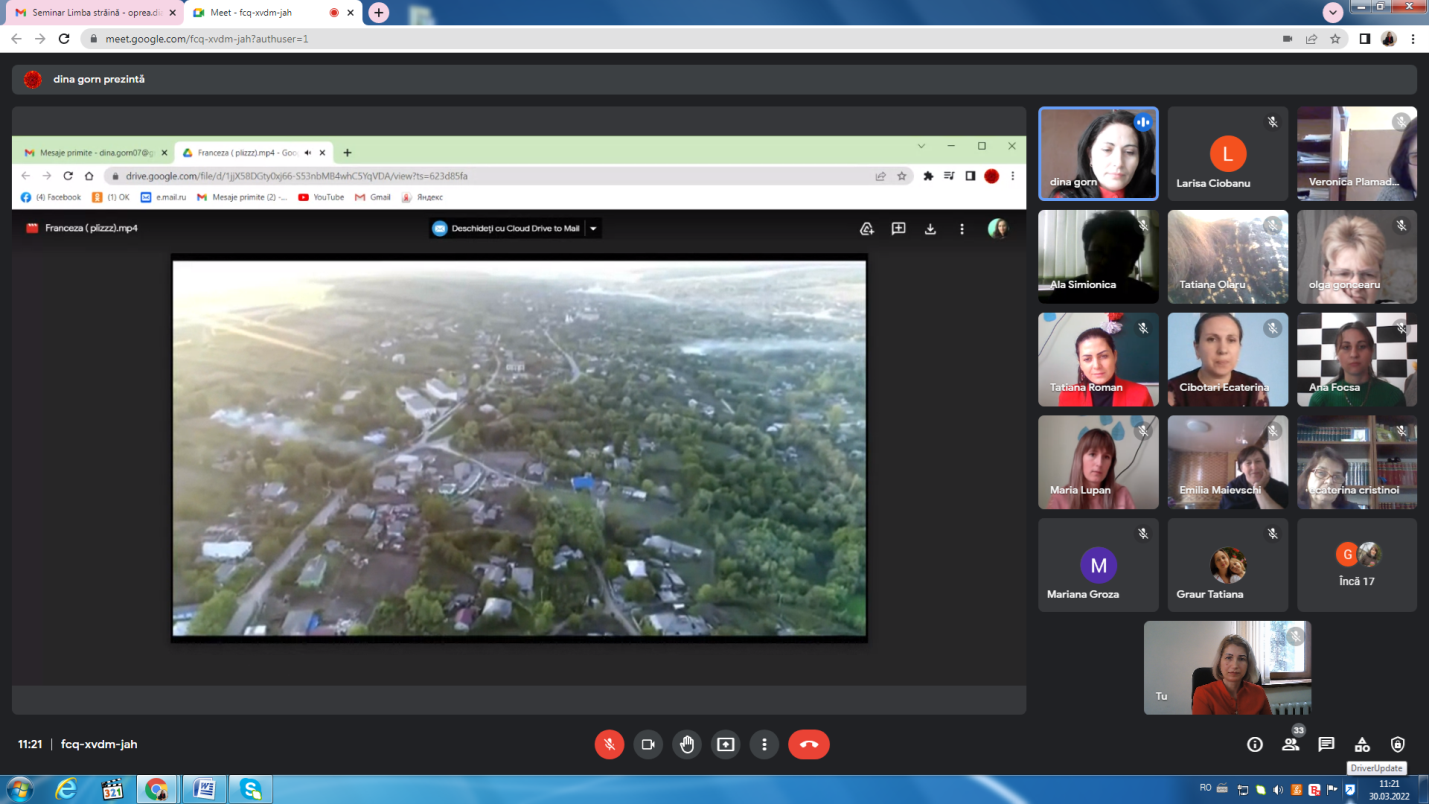This screenshot has width=1429, height=804.
Task: Open the chat panel with everyone
Action: [1326, 744]
